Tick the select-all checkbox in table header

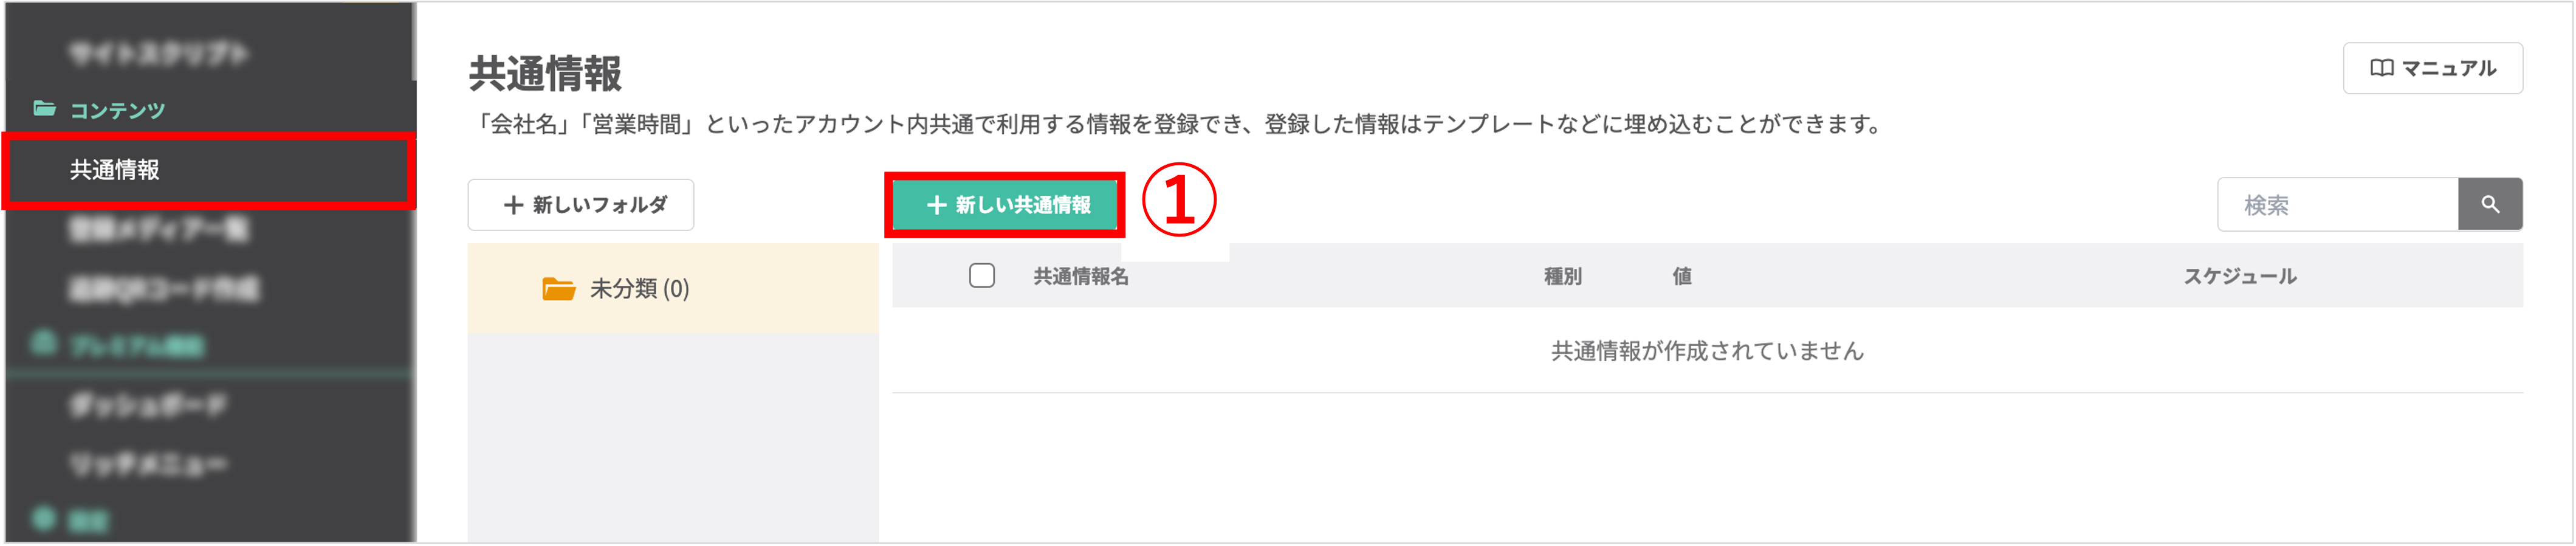[x=981, y=275]
